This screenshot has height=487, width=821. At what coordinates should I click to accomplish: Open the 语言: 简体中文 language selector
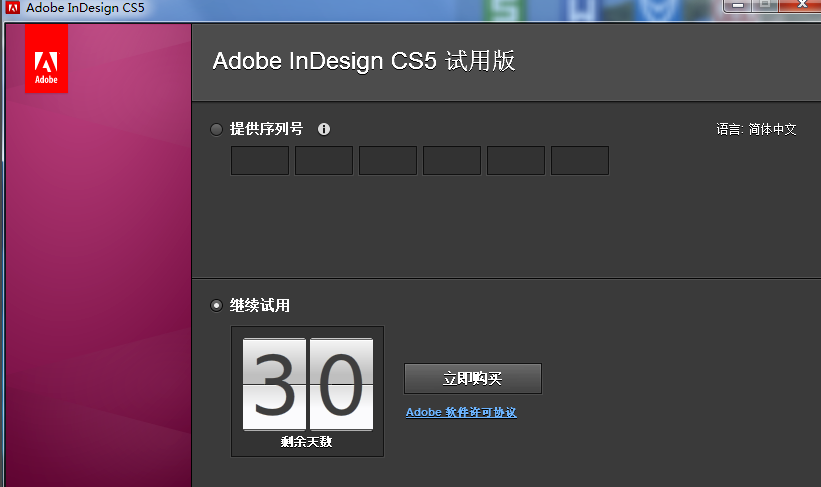coord(757,129)
